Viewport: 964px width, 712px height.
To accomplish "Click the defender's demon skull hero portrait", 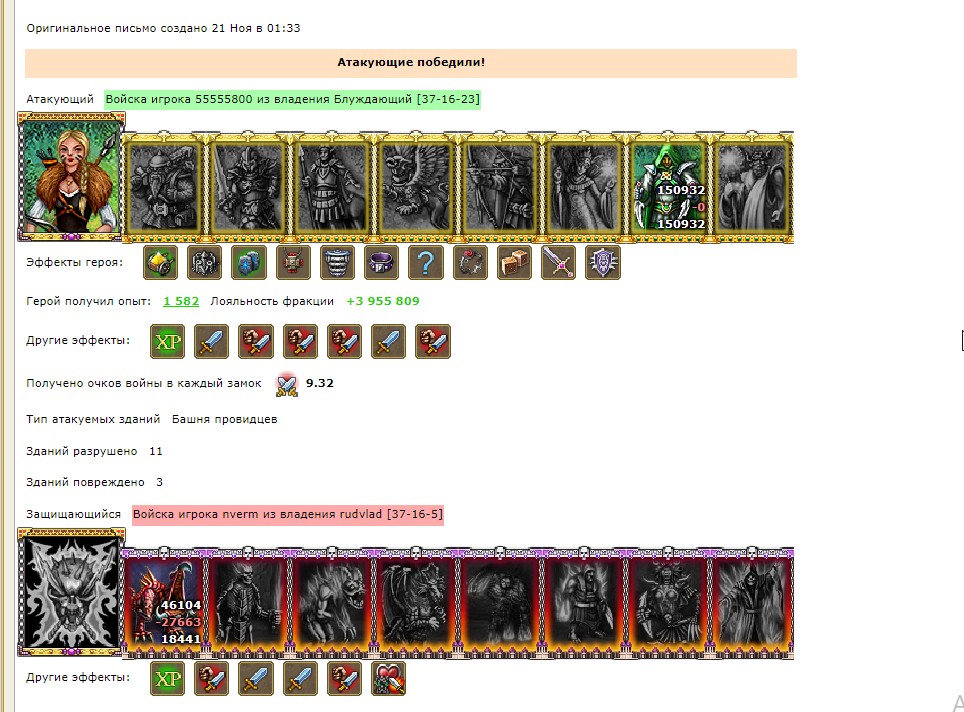I will (x=71, y=592).
